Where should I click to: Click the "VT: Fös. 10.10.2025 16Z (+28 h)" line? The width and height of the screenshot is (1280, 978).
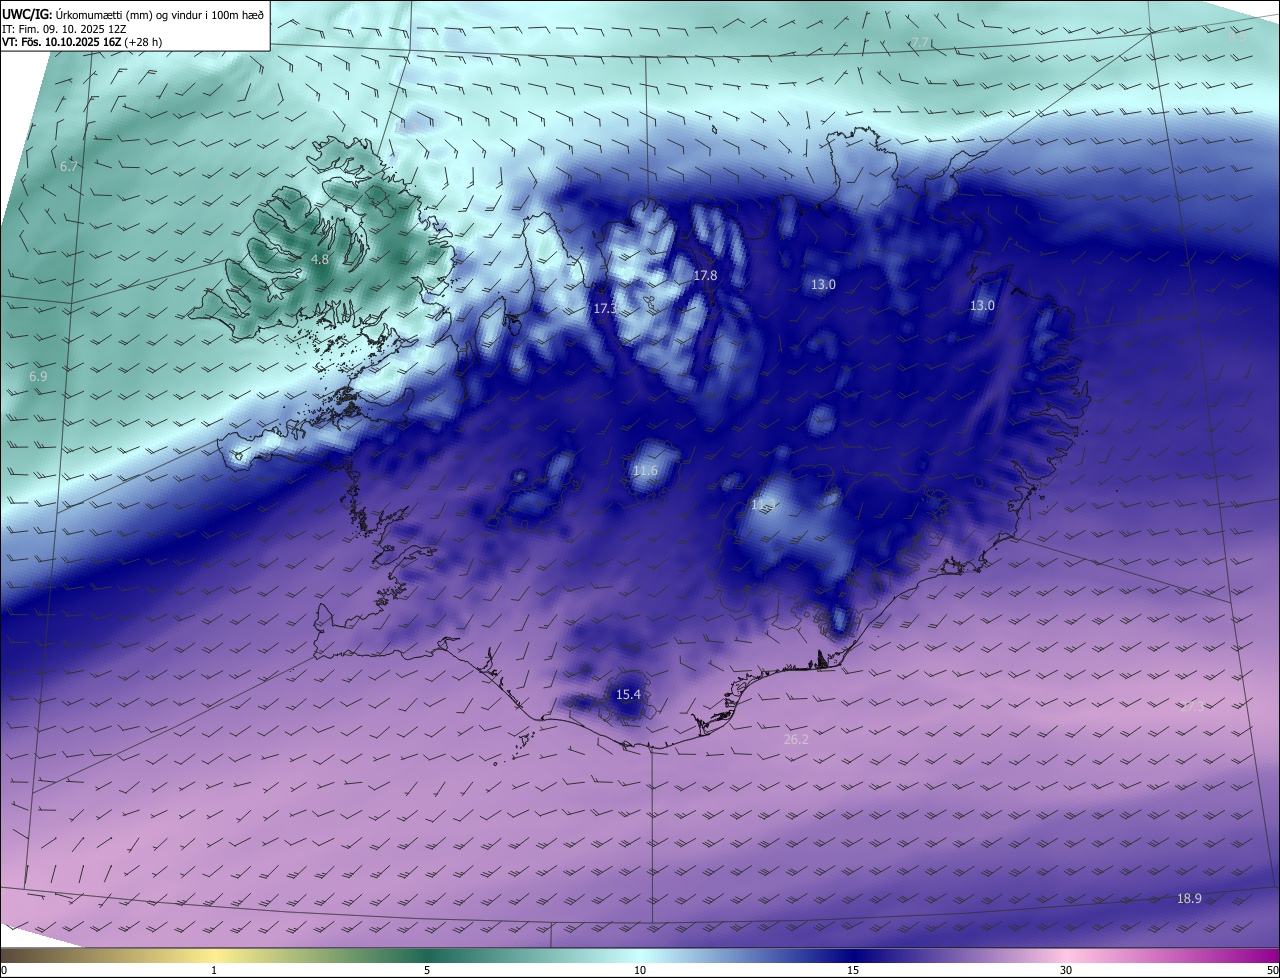[x=82, y=43]
